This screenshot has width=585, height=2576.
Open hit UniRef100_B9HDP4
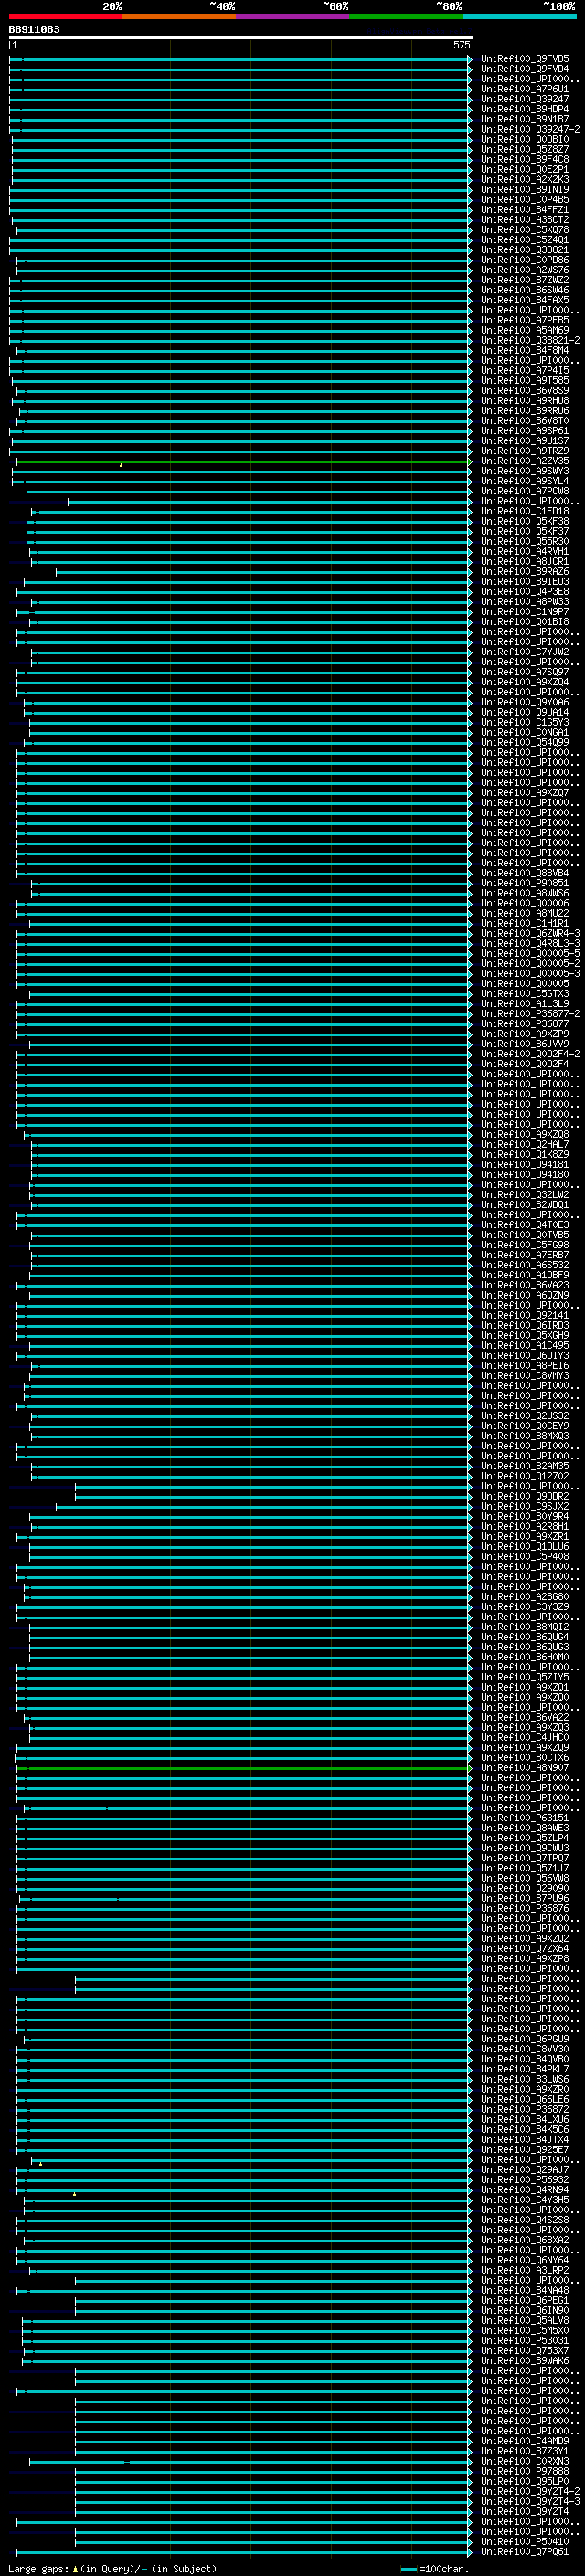click(525, 109)
